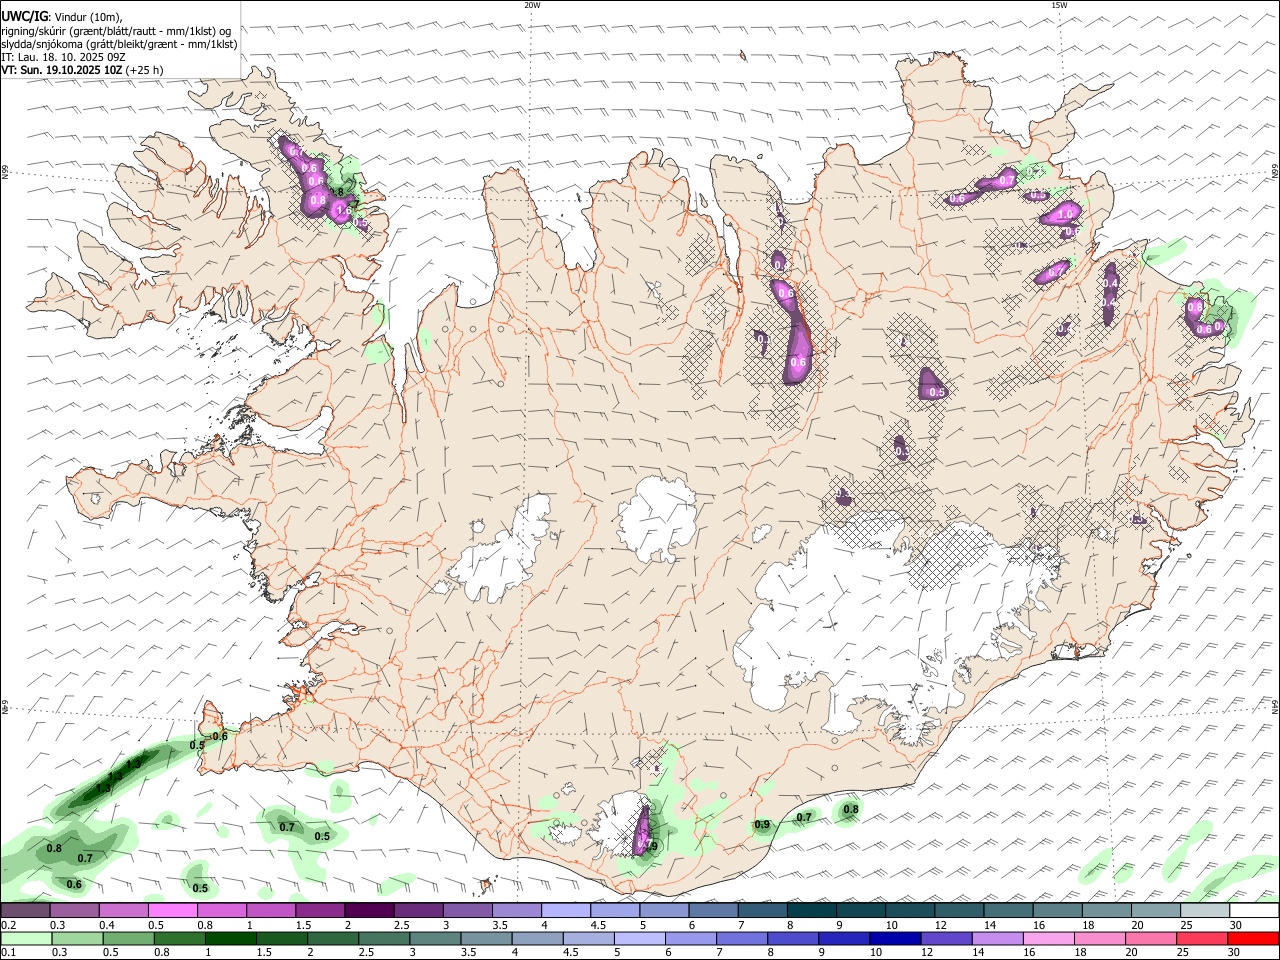
Task: Click the 'slydda/snjókoma' legend description line
Action: pyautogui.click(x=119, y=44)
